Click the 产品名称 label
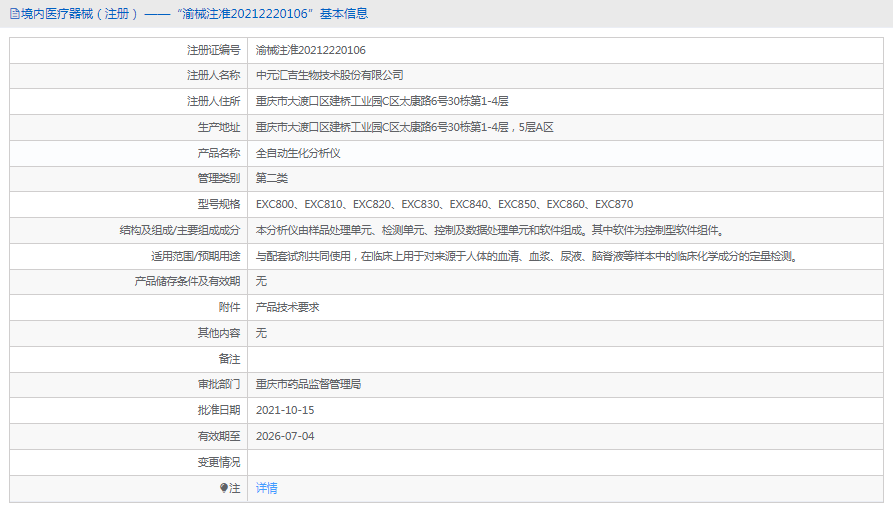Viewport: 893px width, 506px height. pyautogui.click(x=219, y=153)
